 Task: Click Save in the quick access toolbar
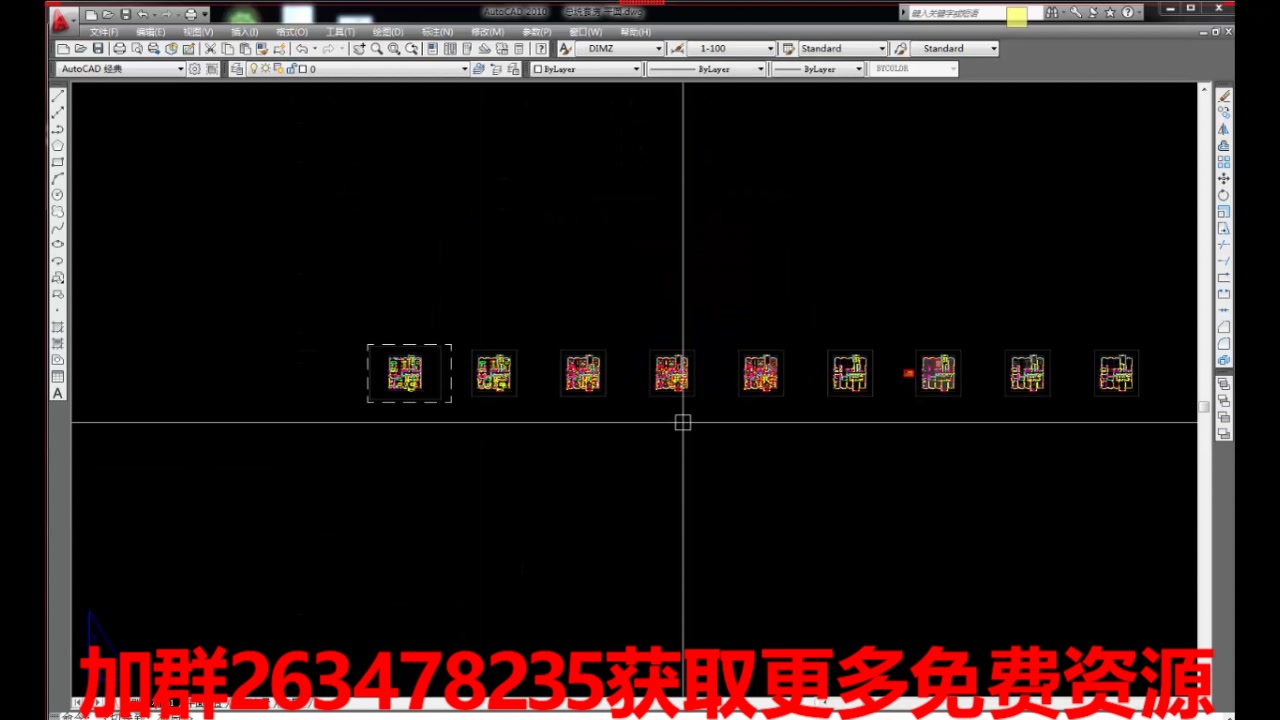[125, 15]
